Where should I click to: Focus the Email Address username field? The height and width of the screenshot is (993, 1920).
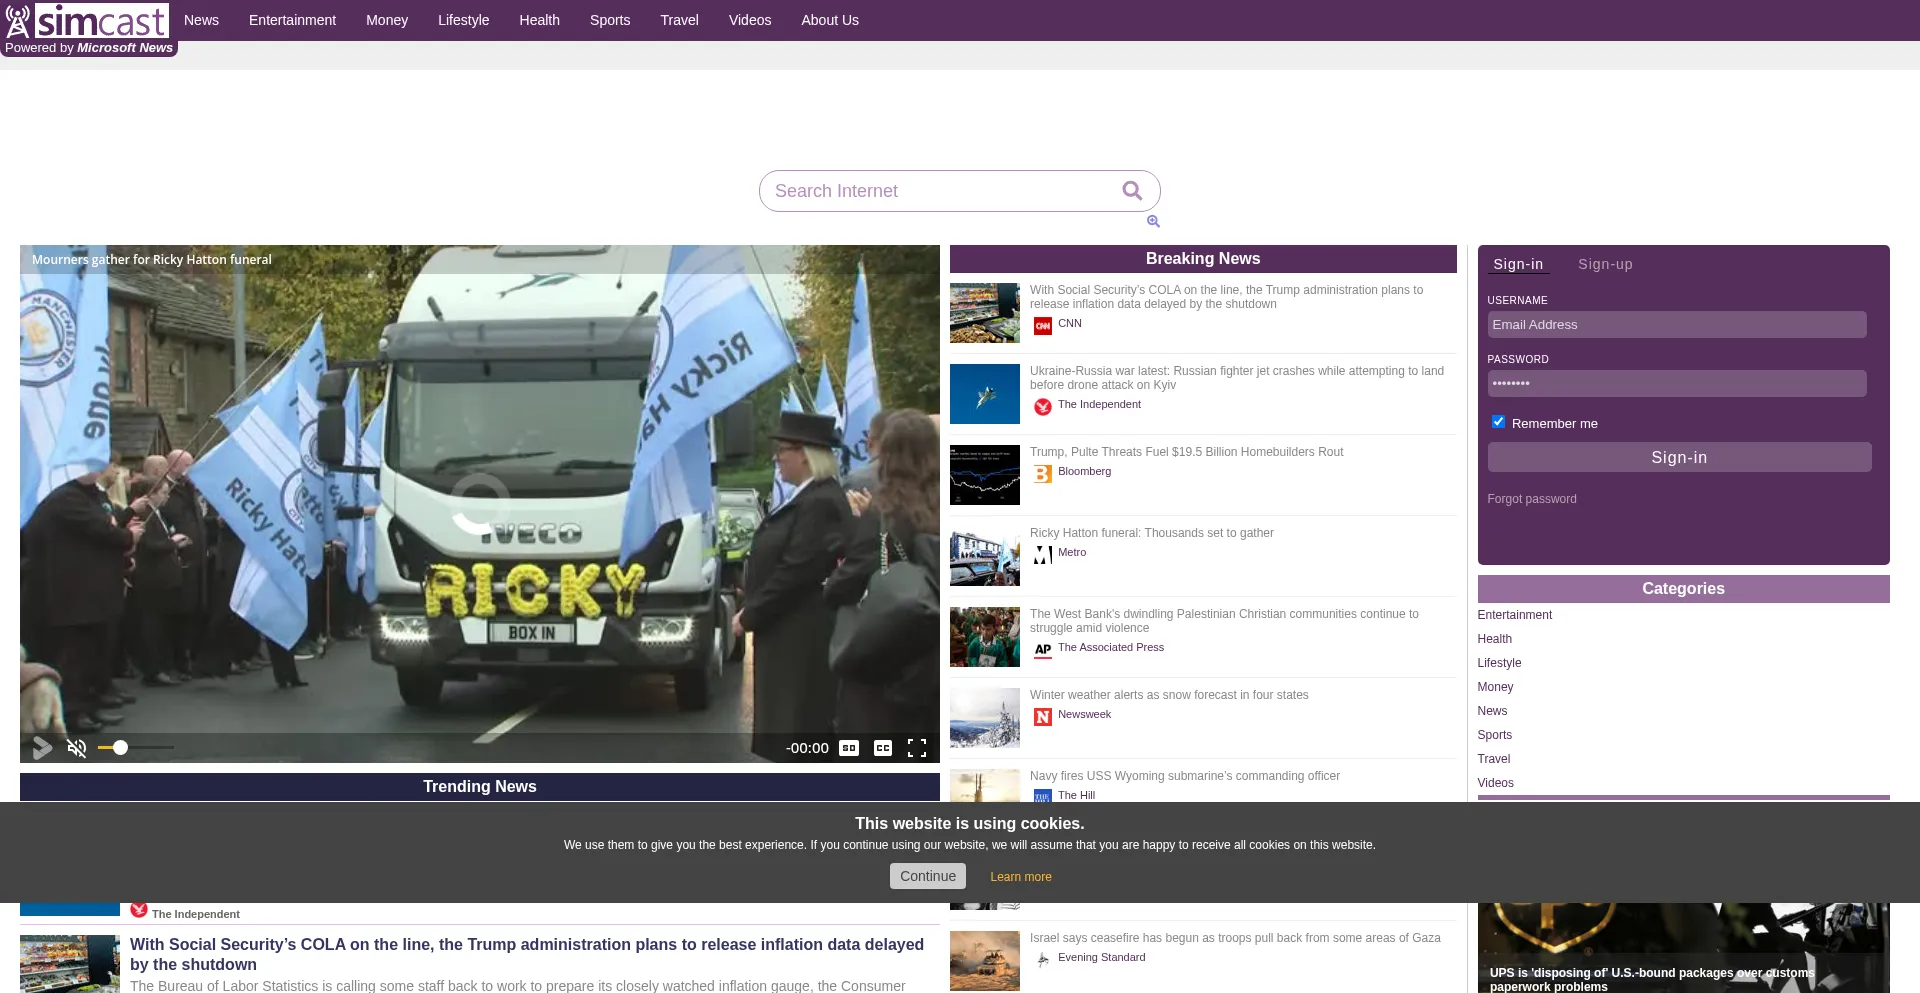pos(1676,325)
